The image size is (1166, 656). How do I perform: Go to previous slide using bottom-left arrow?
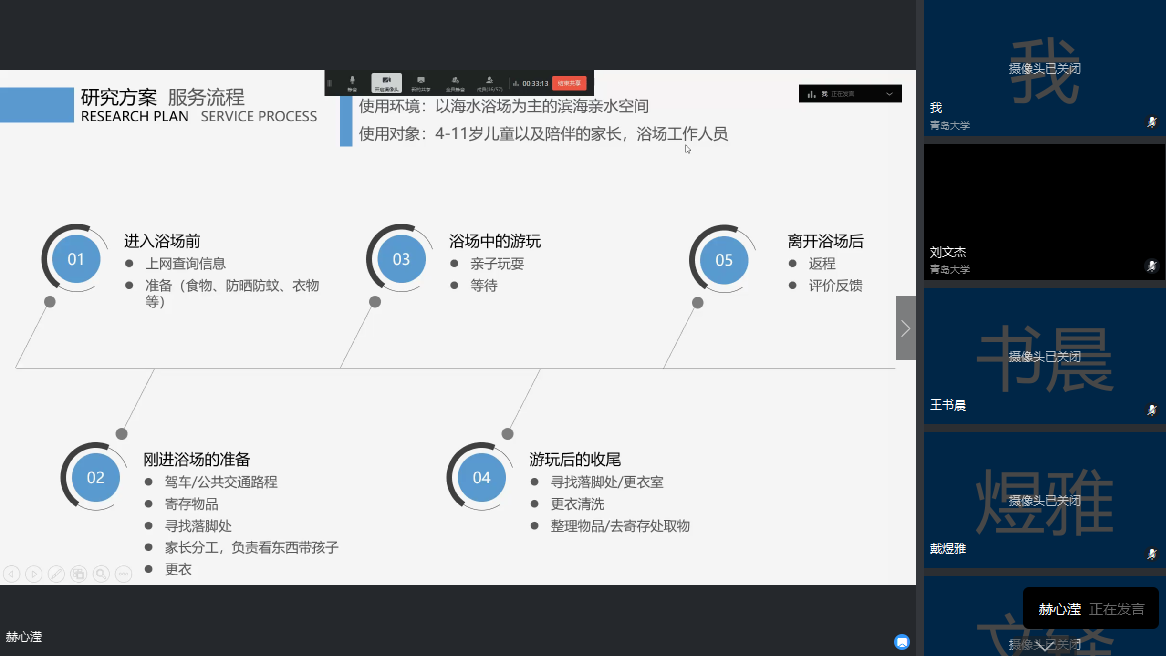pyautogui.click(x=12, y=574)
